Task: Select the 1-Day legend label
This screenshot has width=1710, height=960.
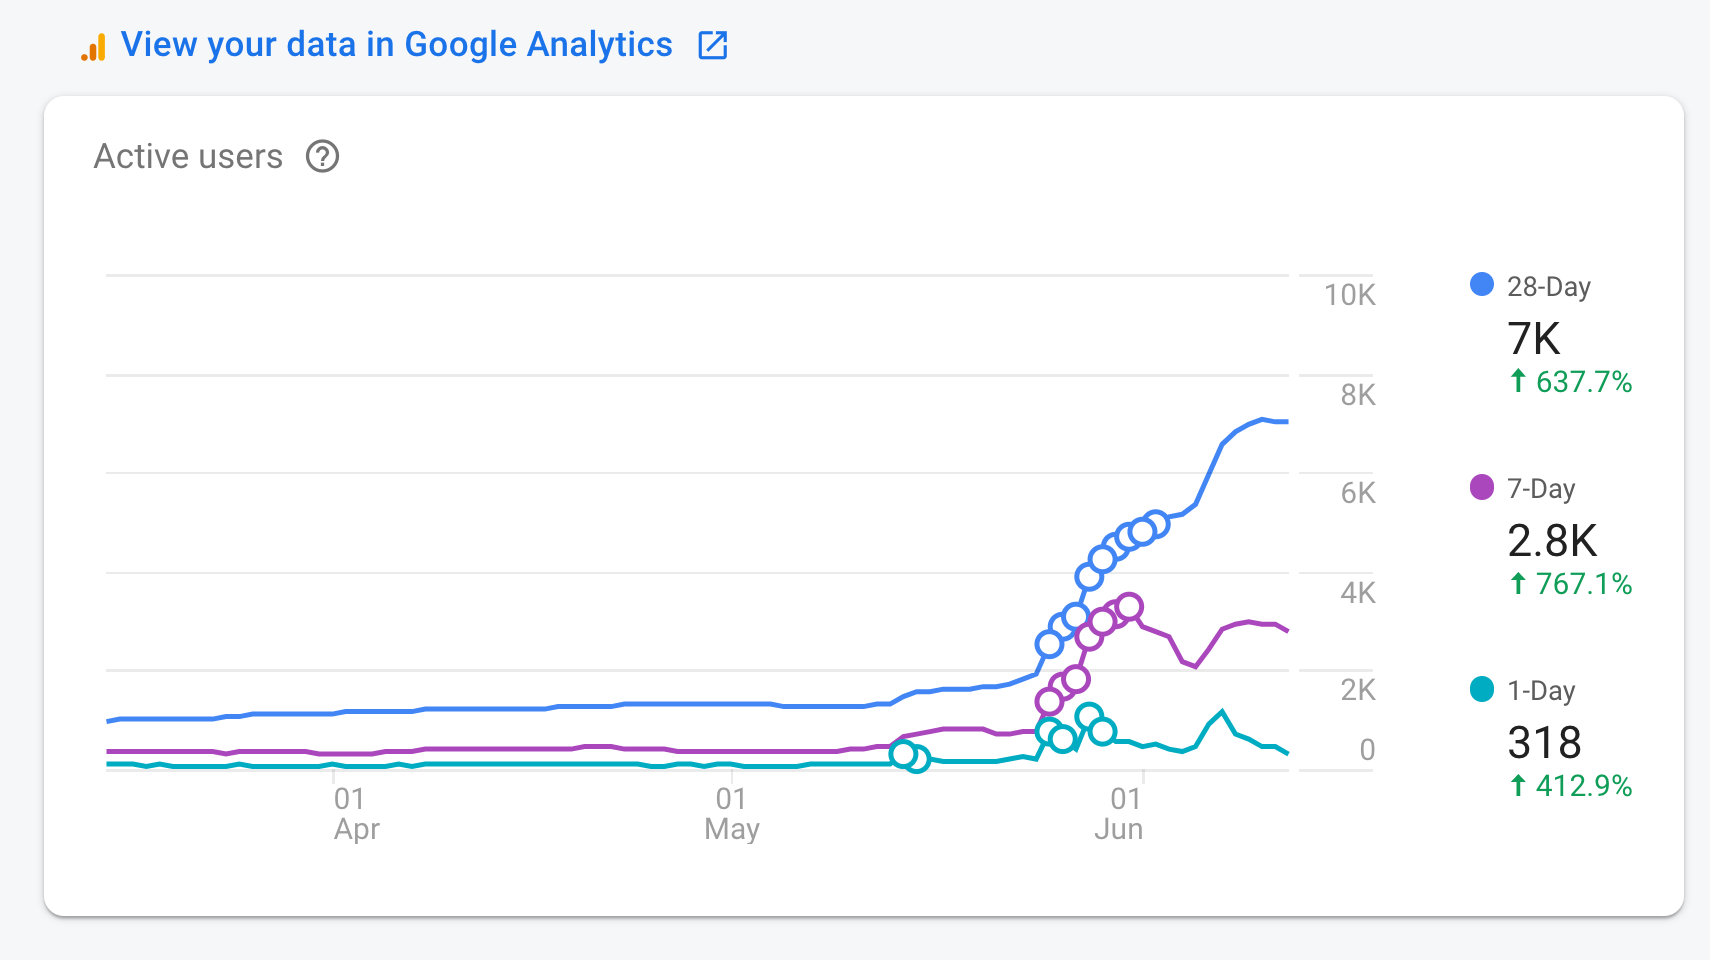Action: [1541, 691]
